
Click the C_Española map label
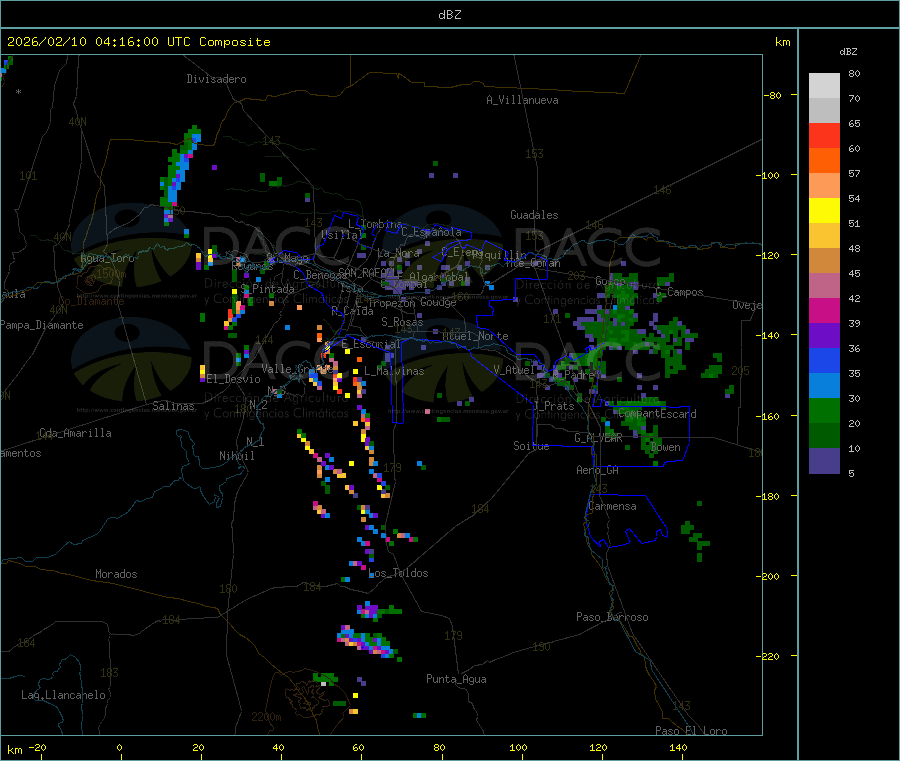[431, 232]
